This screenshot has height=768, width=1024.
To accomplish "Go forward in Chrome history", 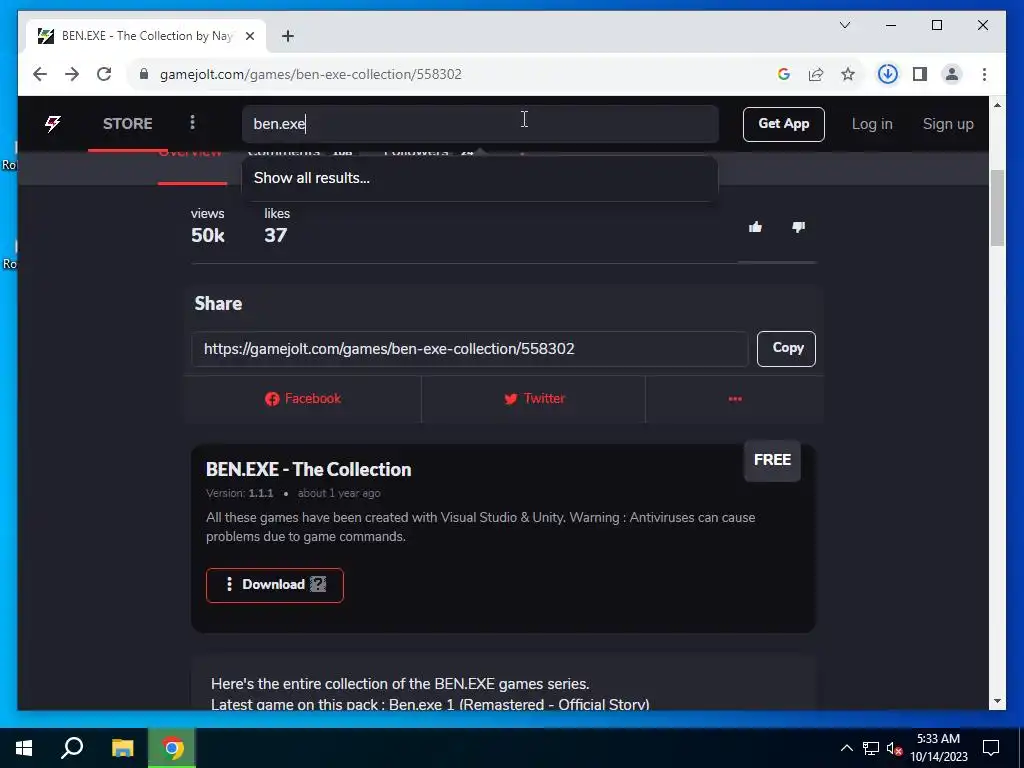I will [72, 74].
